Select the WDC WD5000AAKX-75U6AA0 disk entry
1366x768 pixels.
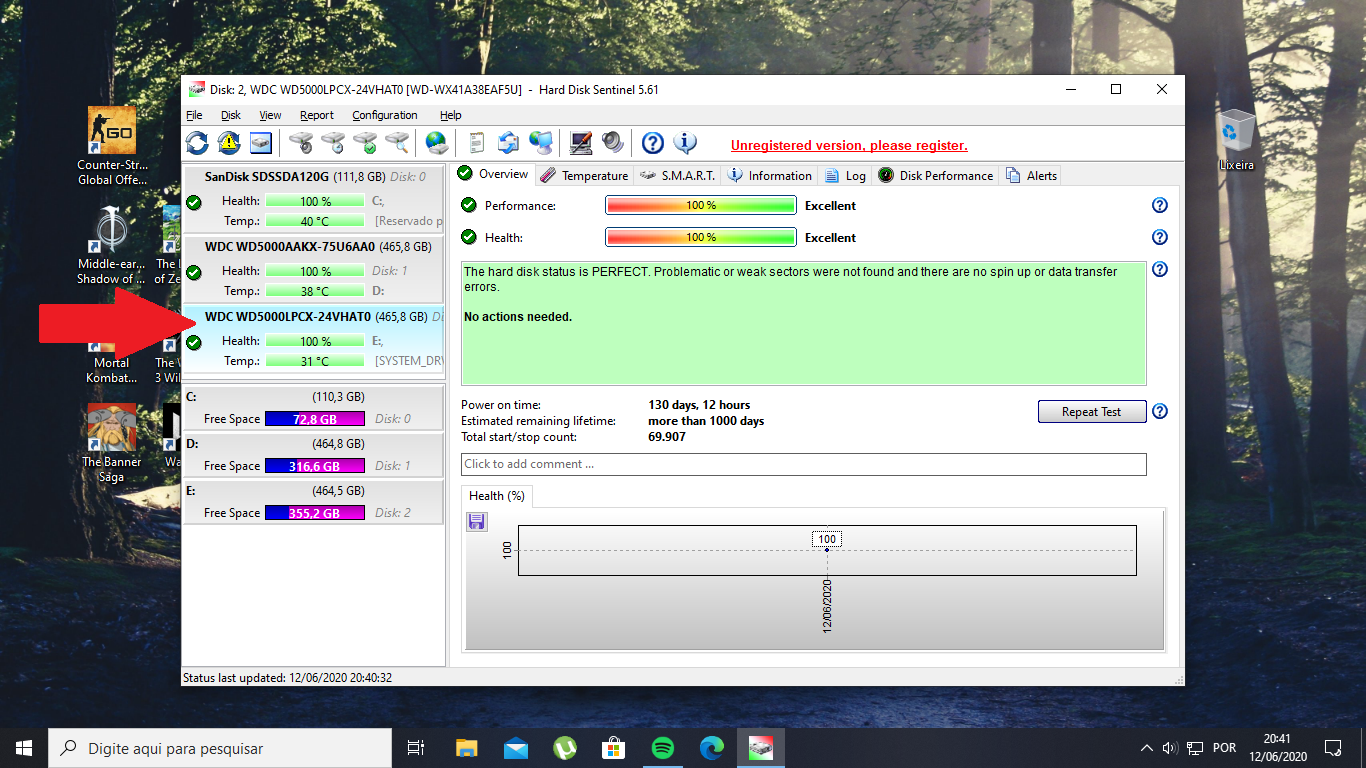coord(313,269)
